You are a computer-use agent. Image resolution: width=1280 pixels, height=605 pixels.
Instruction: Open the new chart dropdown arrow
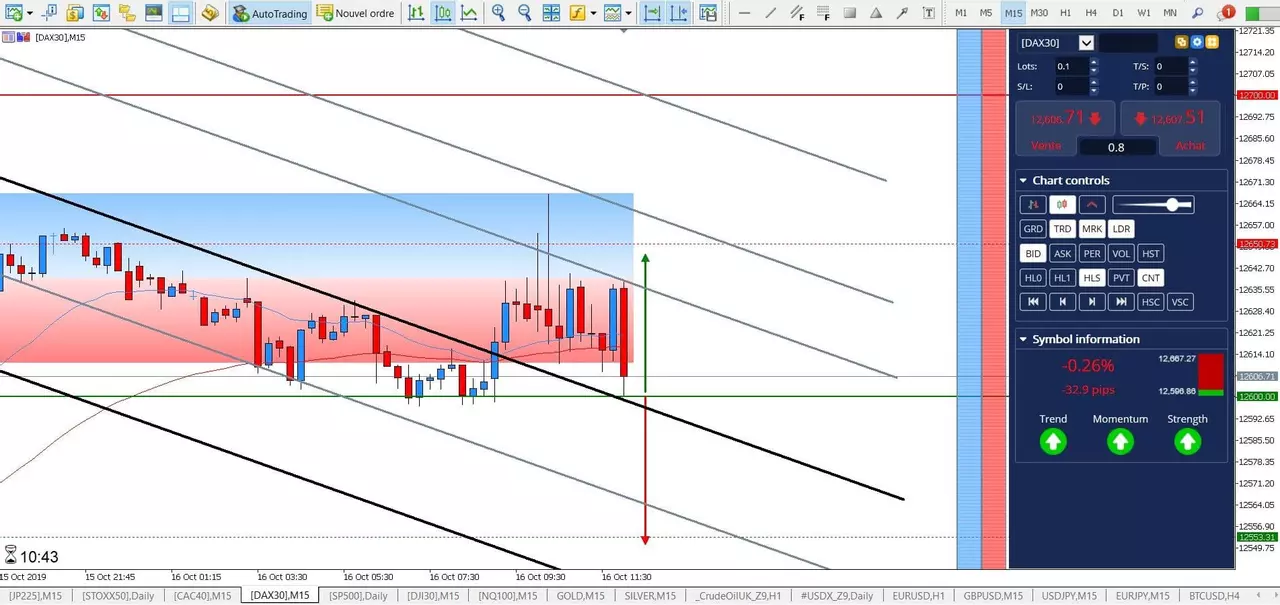coord(31,14)
